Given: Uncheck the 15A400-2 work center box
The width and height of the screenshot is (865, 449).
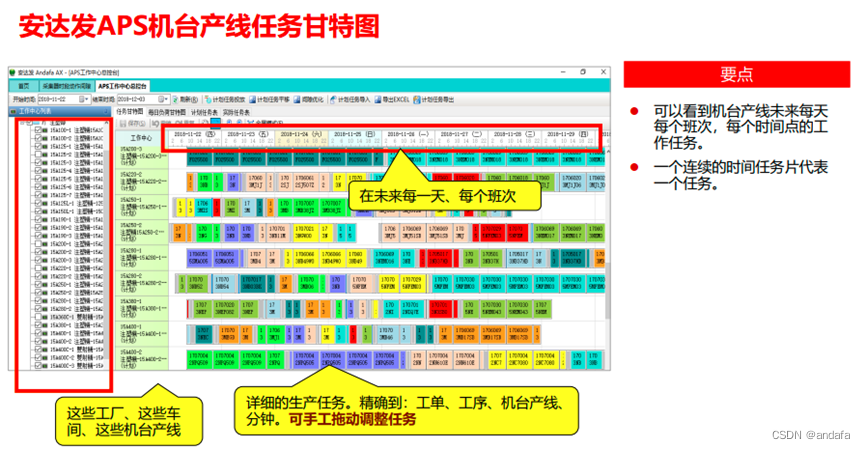Looking at the screenshot, I should [x=38, y=341].
